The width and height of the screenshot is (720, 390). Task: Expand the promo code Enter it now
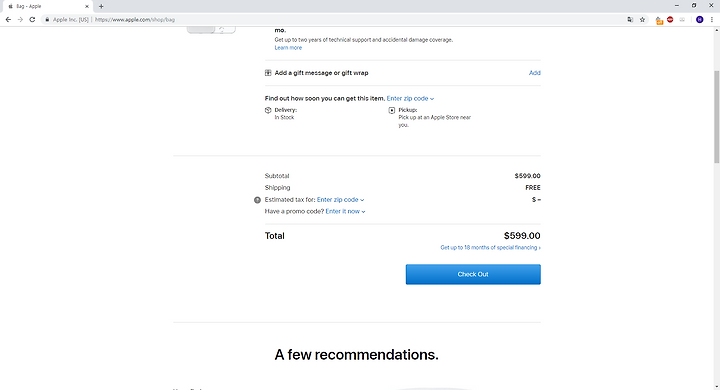coord(345,211)
